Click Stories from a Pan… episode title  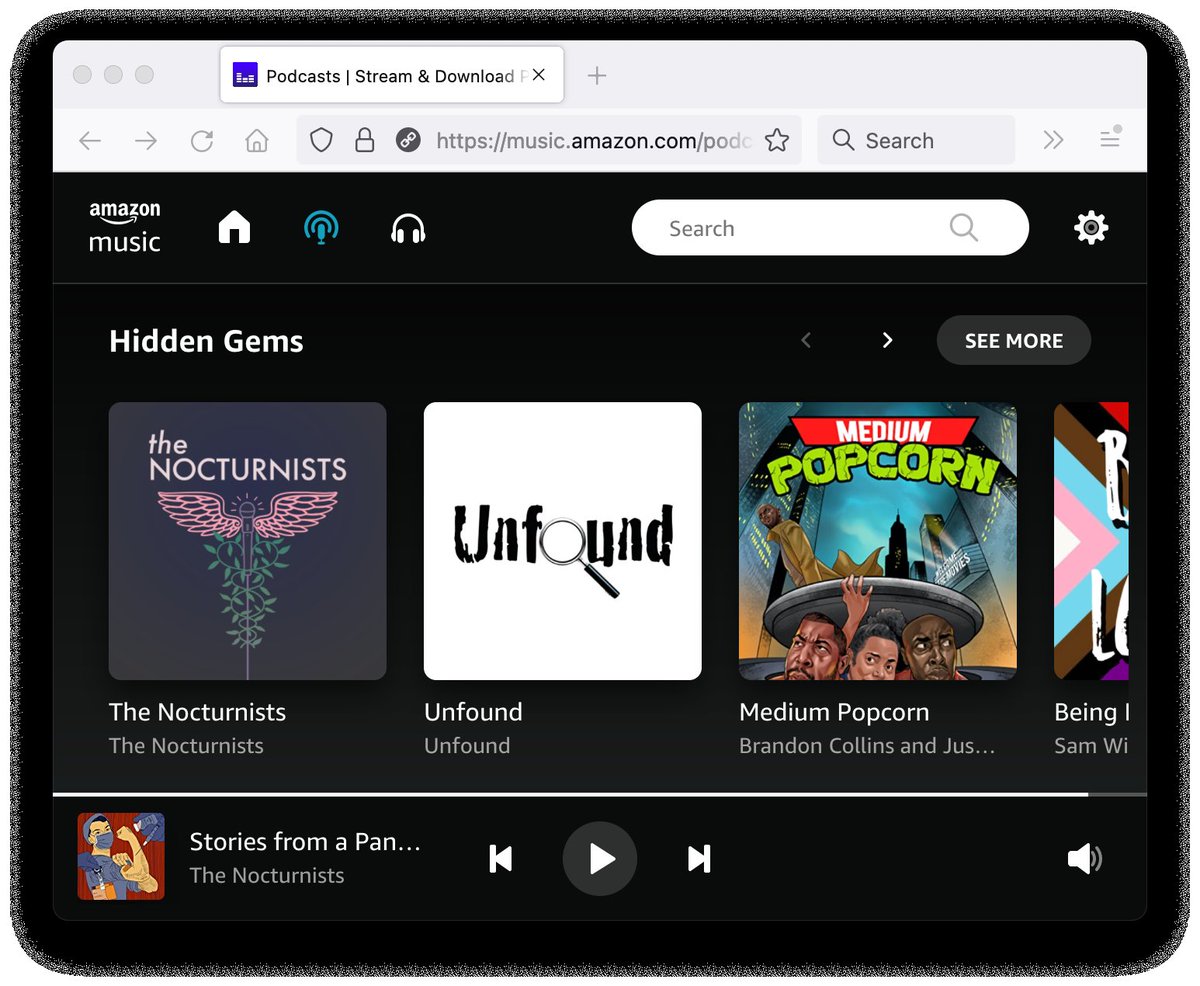(305, 842)
